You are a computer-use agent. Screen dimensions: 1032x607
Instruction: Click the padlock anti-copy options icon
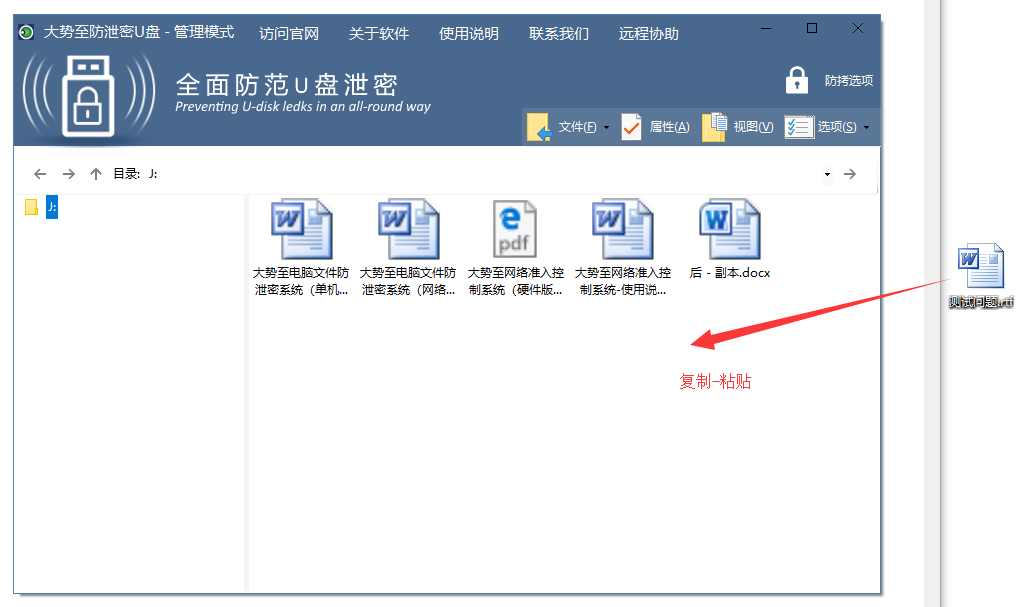coord(797,80)
